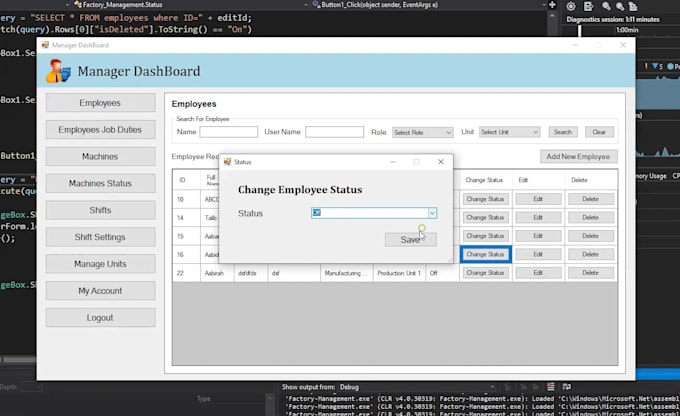The width and height of the screenshot is (680, 416).
Task: Open the Employees Job Duties section
Action: (x=100, y=130)
